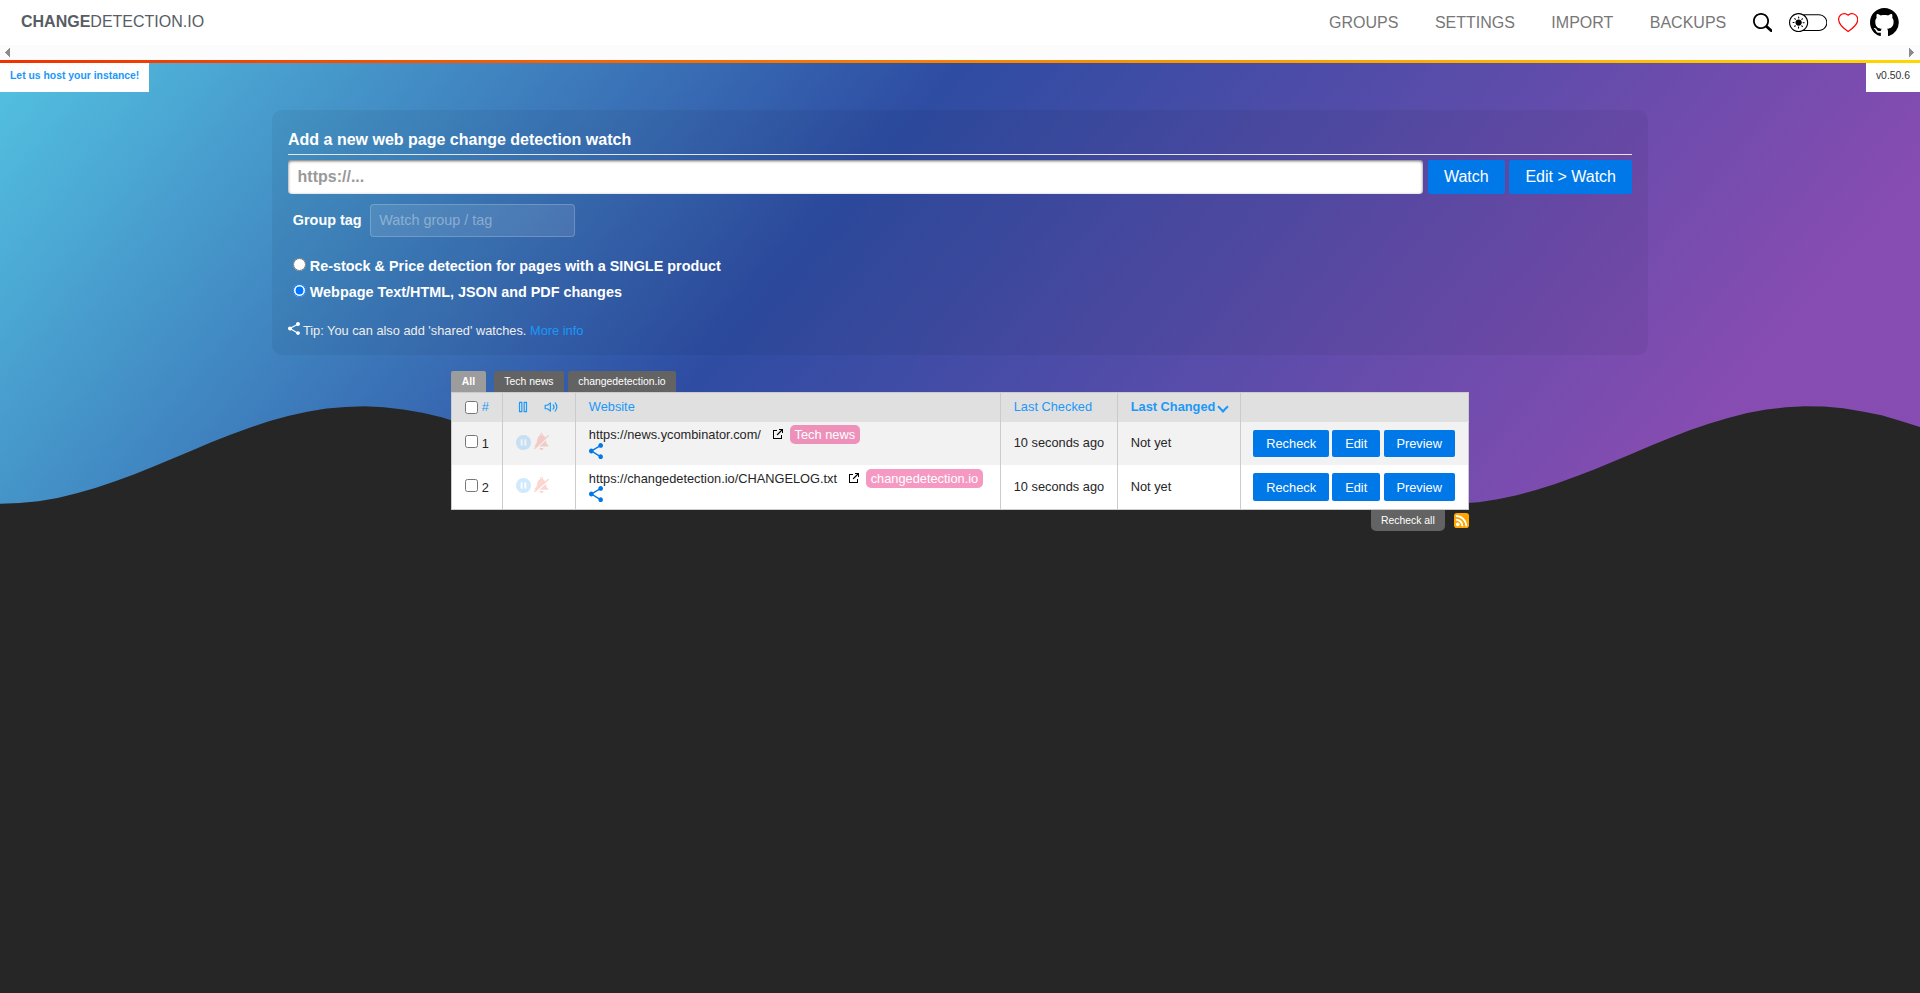Sort by Website column header

[x=612, y=407]
